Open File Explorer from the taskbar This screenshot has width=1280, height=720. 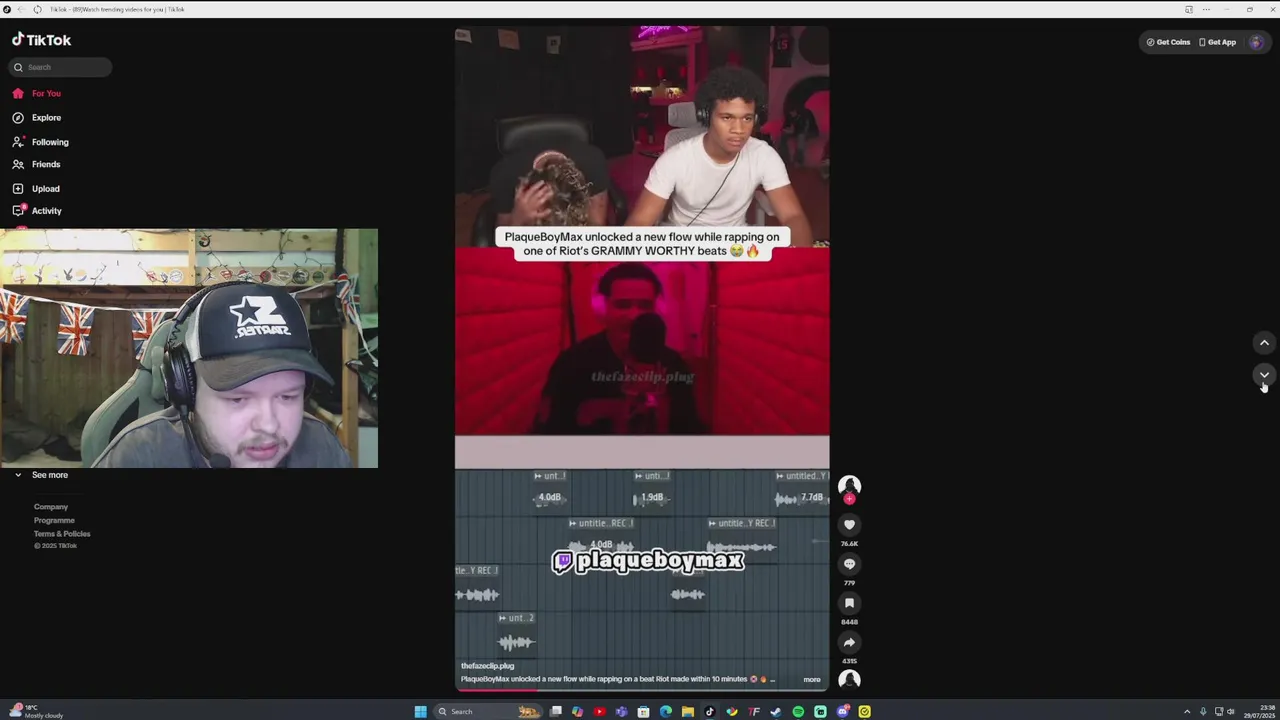[x=688, y=711]
